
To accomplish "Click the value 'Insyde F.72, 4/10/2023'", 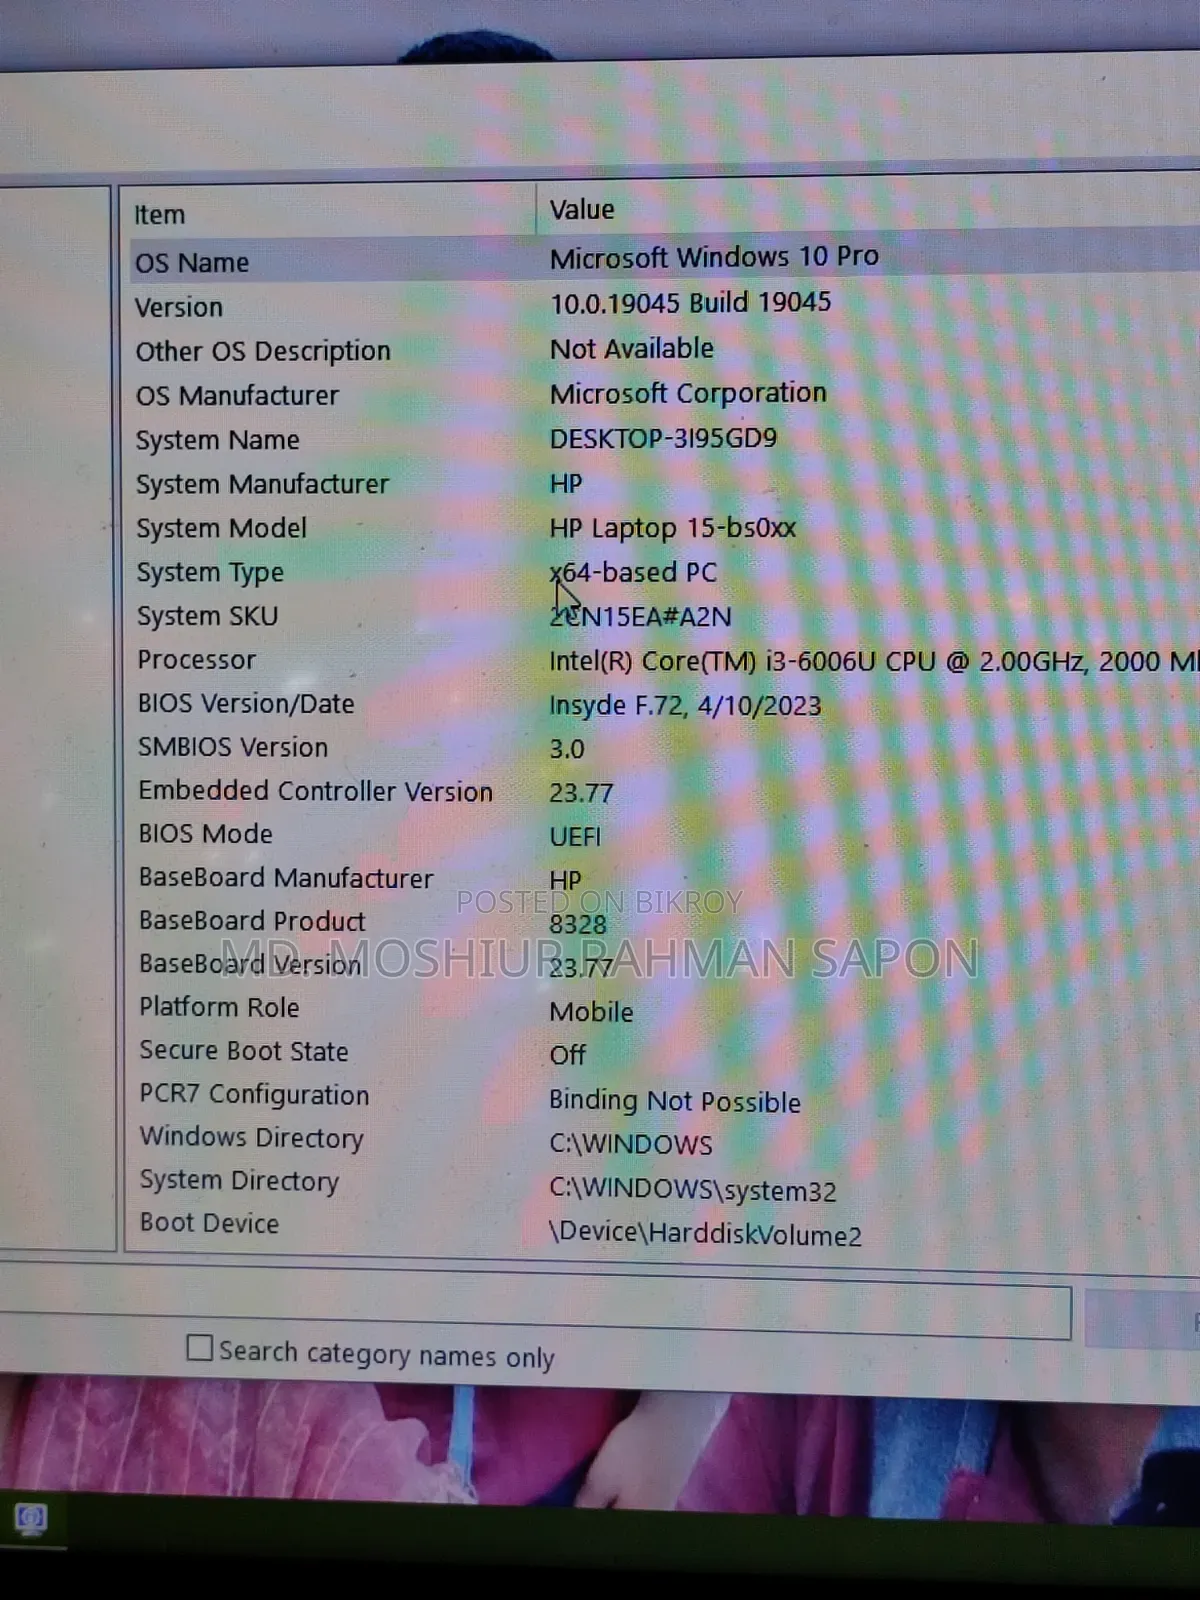I will tap(685, 706).
